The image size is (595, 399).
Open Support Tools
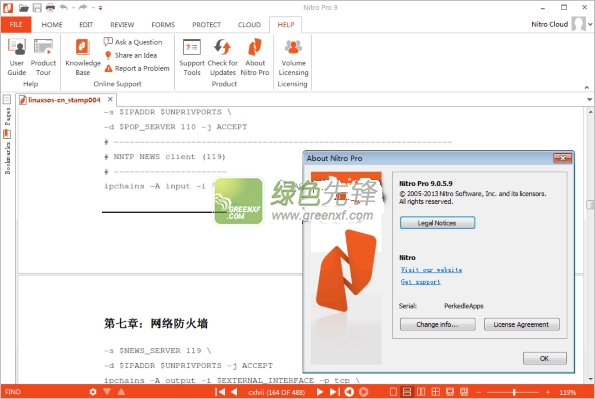(x=192, y=57)
